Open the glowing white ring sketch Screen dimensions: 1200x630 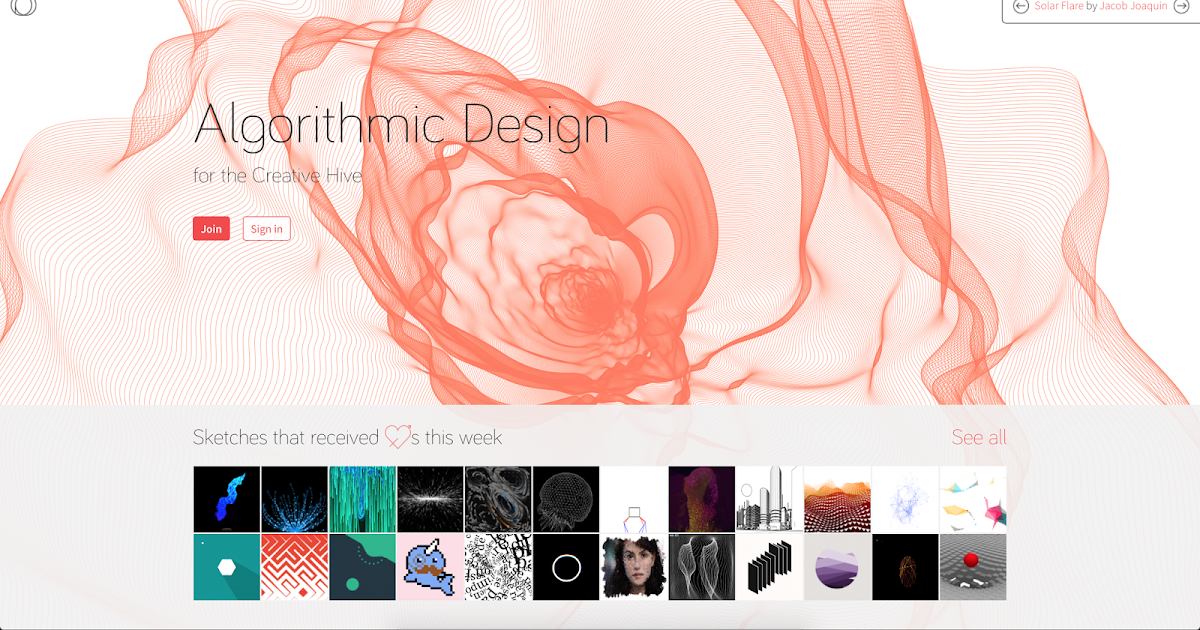click(566, 566)
